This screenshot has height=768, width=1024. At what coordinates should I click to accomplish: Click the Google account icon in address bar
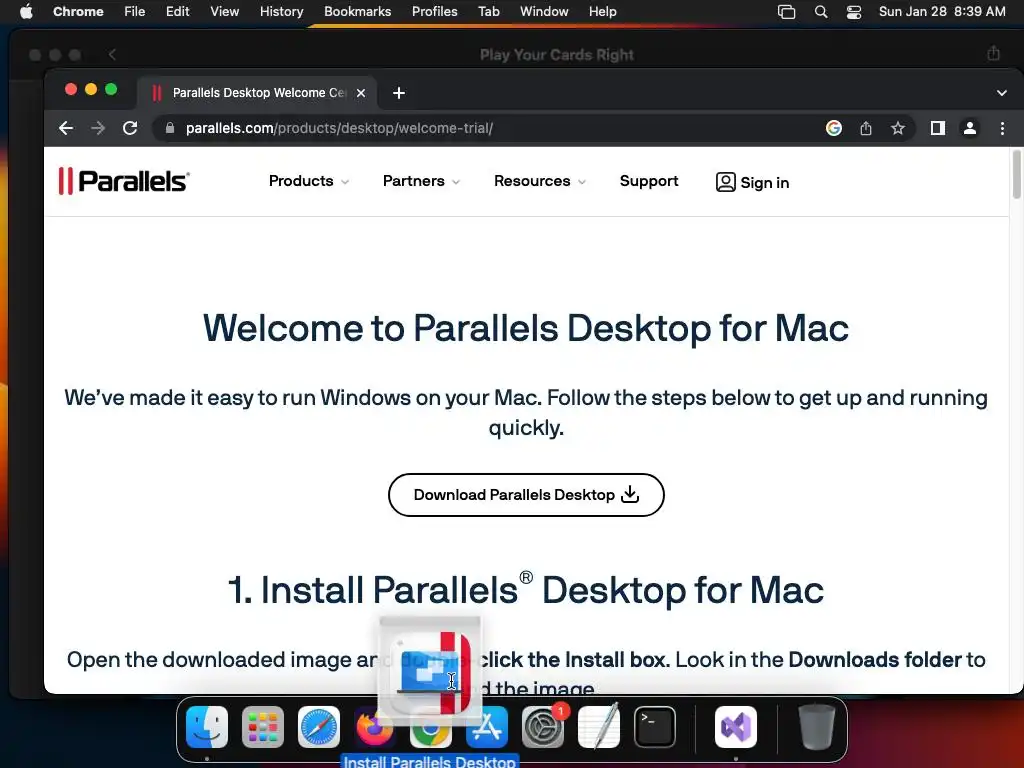pos(833,128)
